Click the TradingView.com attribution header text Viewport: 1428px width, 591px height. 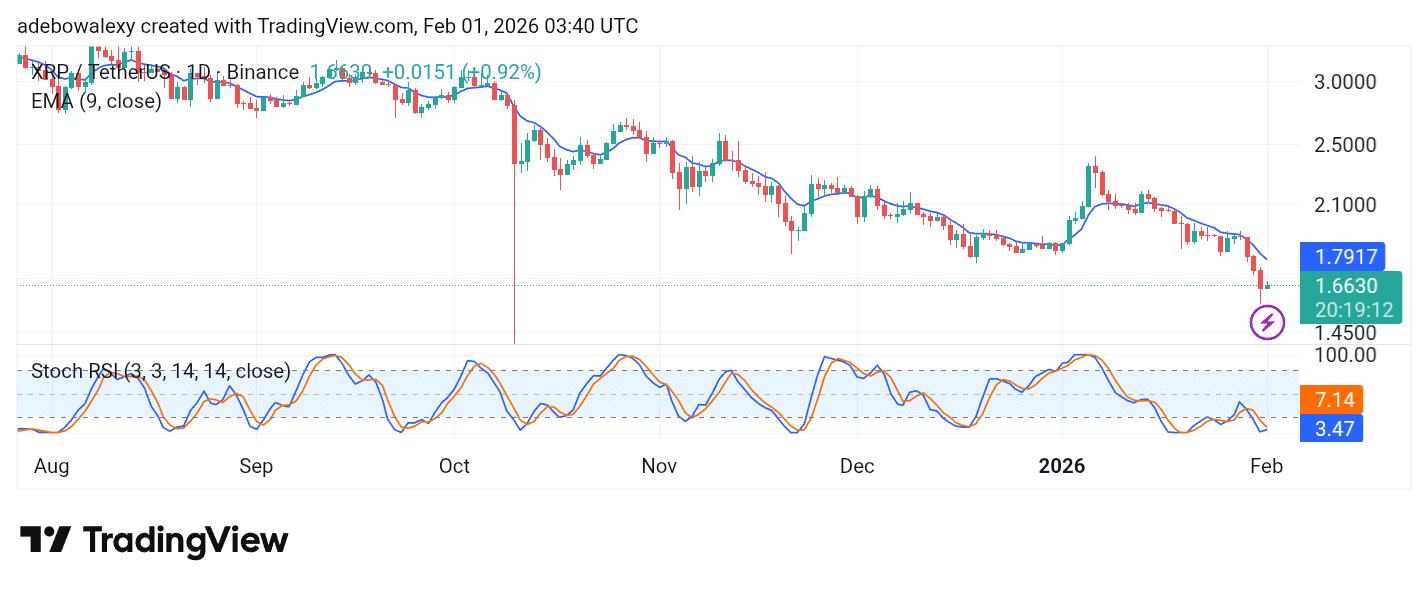[327, 27]
